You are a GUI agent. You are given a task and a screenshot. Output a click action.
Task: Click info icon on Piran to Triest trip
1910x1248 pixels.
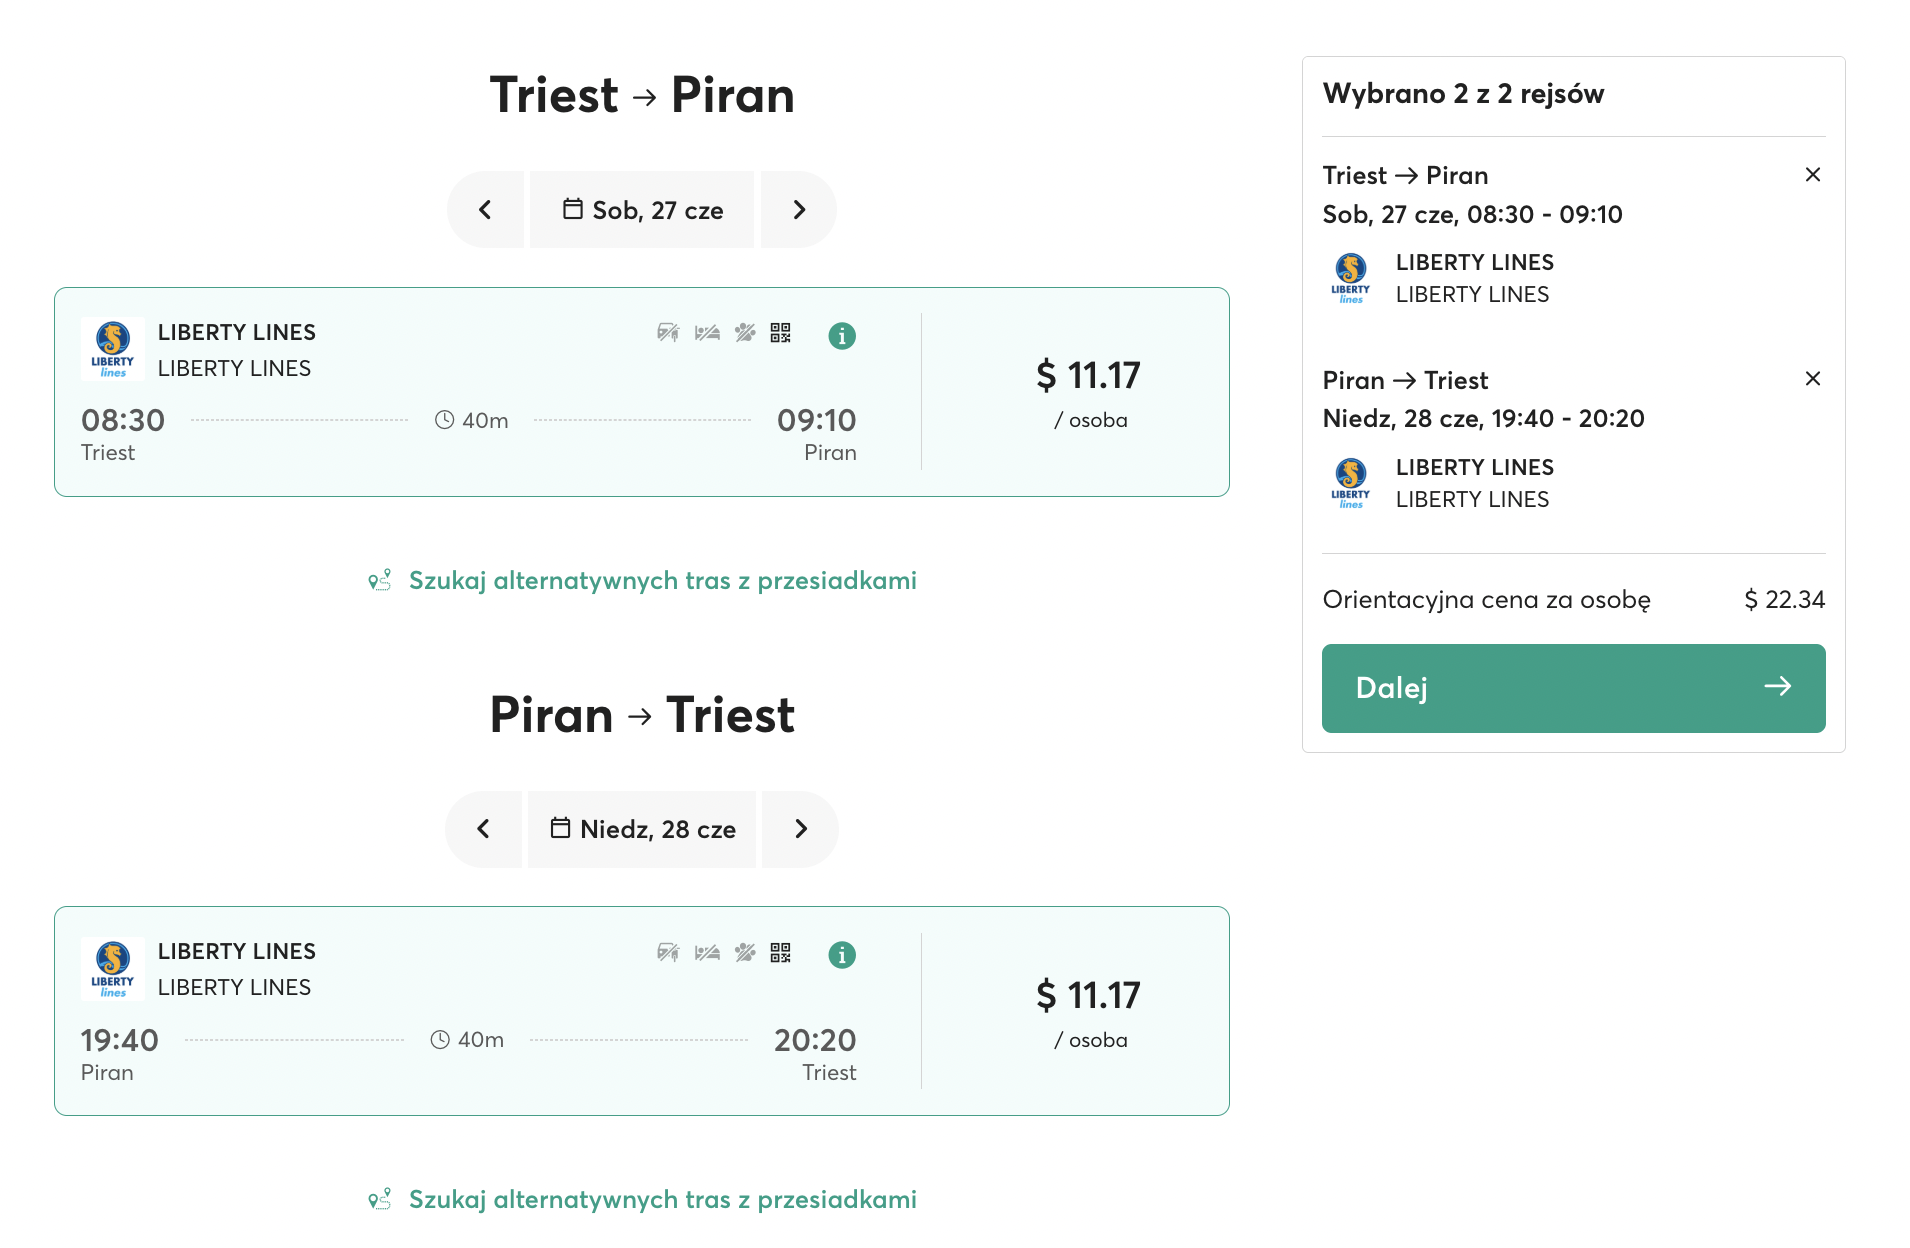click(x=842, y=955)
